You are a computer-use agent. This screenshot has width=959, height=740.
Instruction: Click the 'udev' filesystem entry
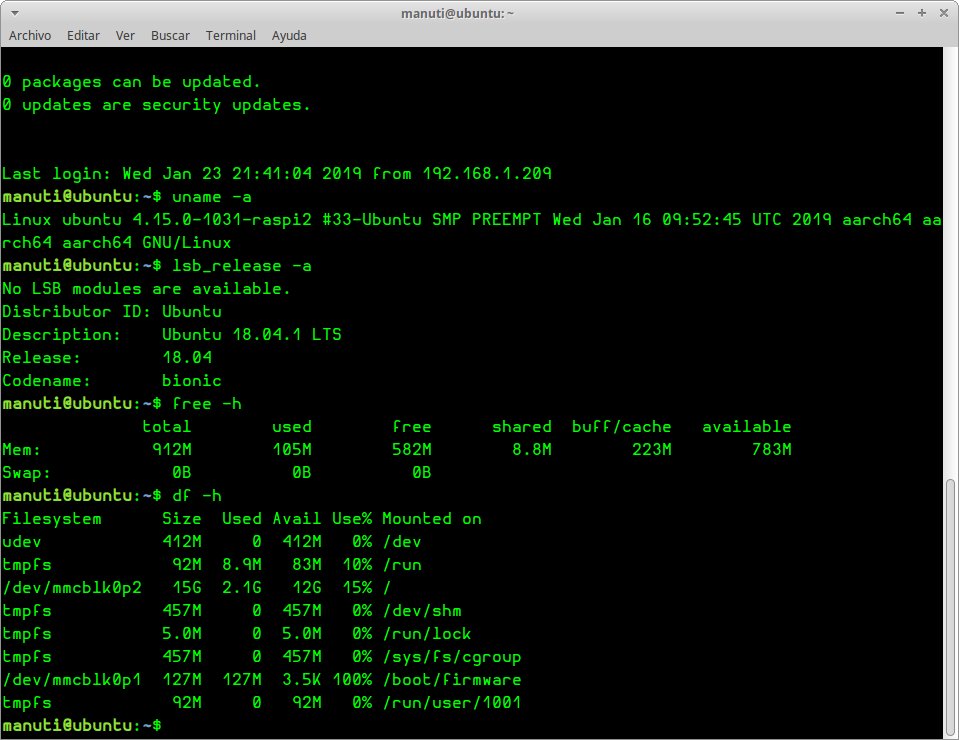(x=21, y=542)
